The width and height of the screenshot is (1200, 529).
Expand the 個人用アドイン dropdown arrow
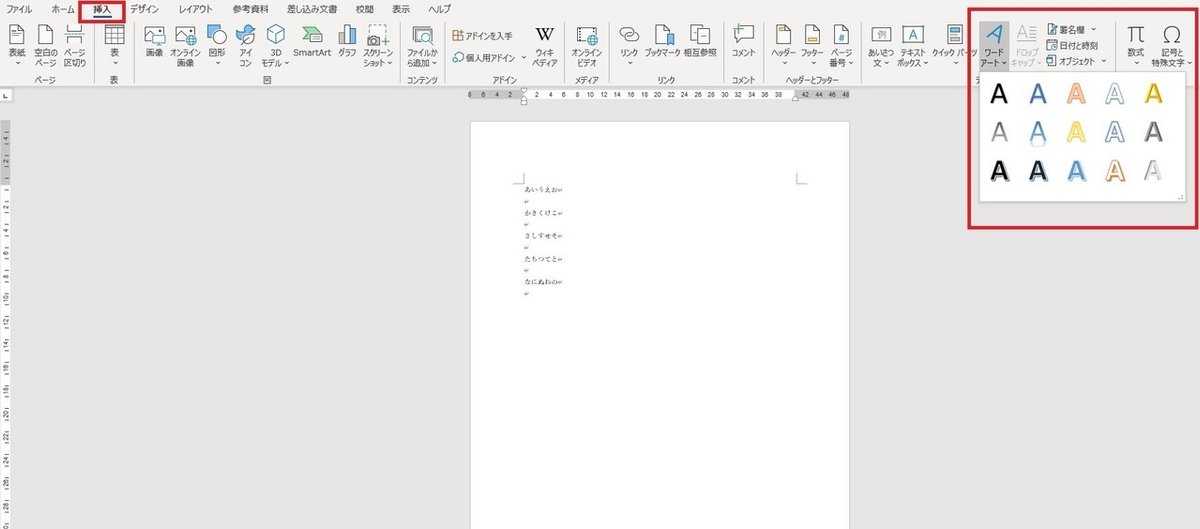coord(522,58)
